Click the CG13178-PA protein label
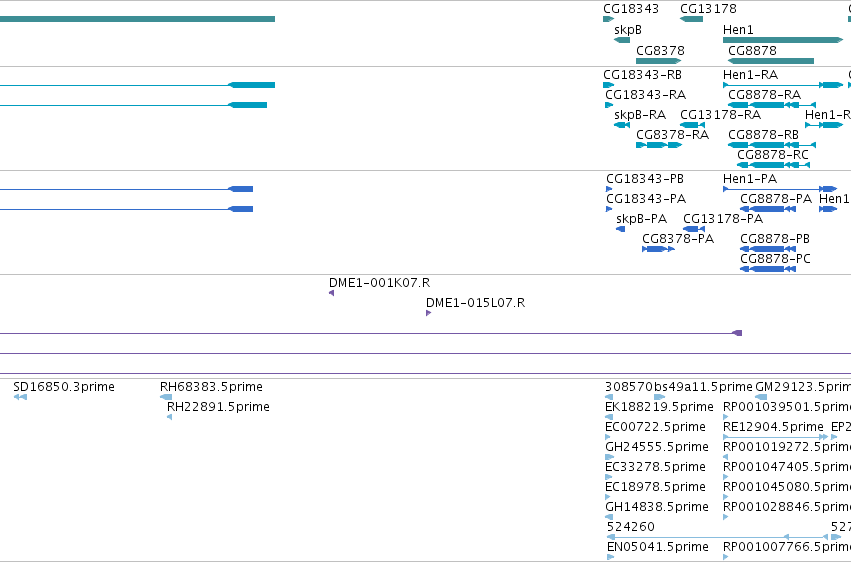The width and height of the screenshot is (851, 562). [723, 219]
